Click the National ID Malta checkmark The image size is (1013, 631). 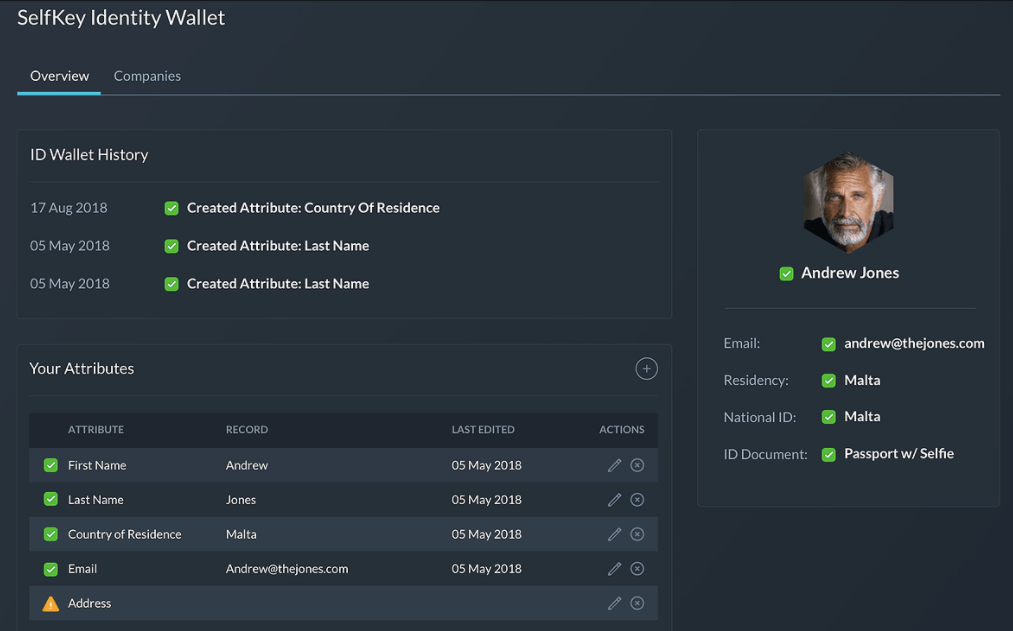[x=828, y=417]
